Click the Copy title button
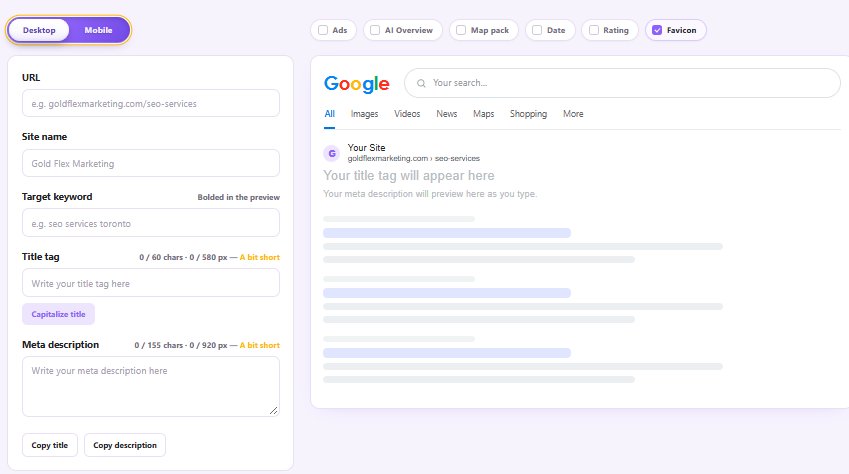This screenshot has width=849, height=474. [50, 445]
